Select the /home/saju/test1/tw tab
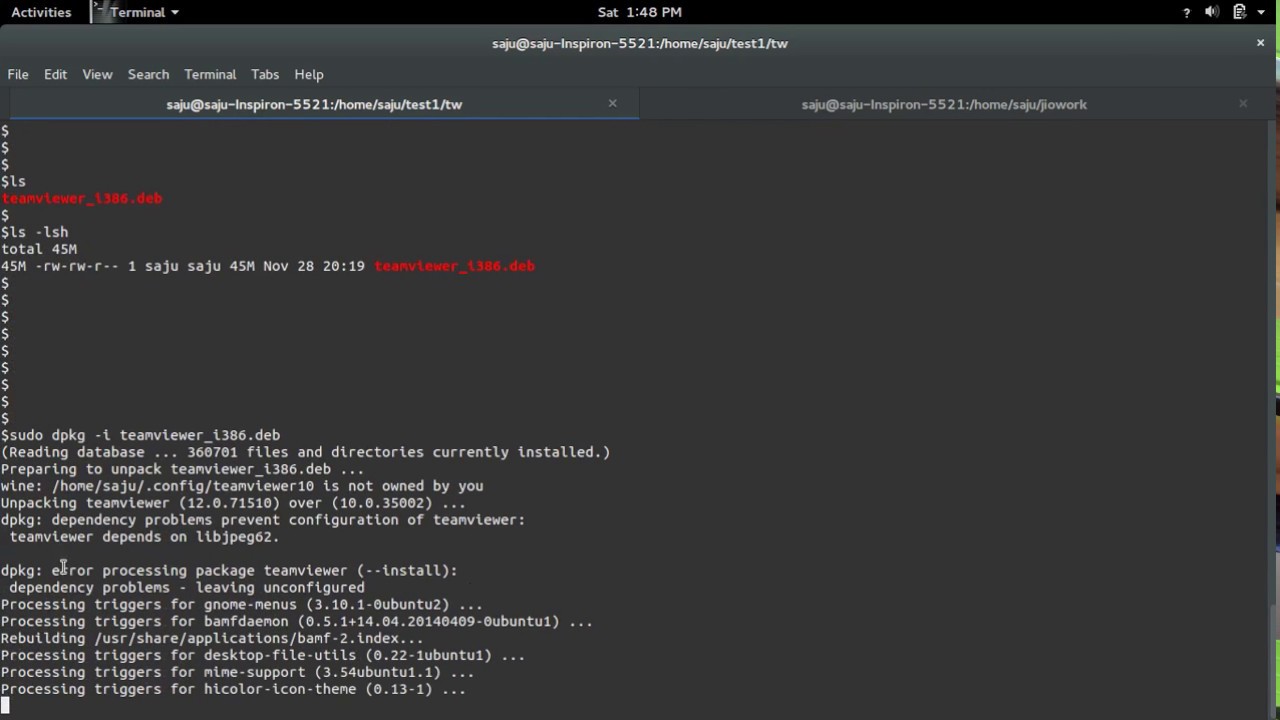 314,104
